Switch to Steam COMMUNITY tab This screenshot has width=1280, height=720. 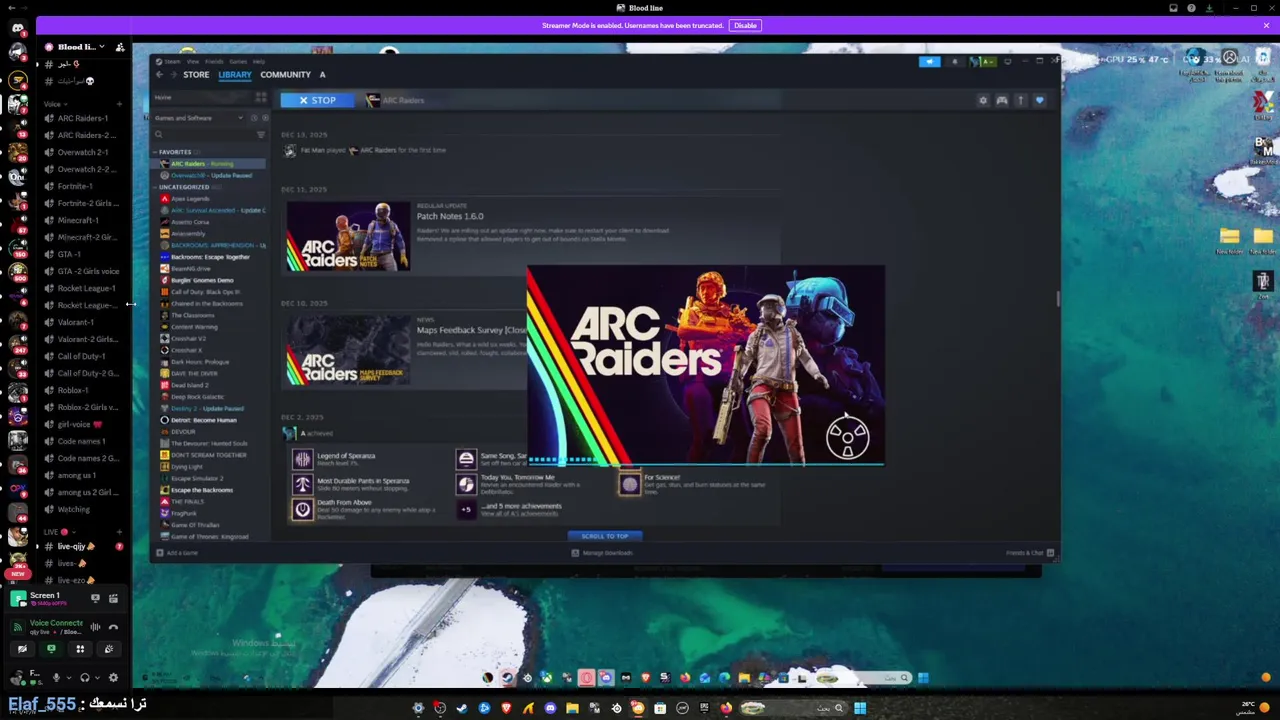[285, 74]
